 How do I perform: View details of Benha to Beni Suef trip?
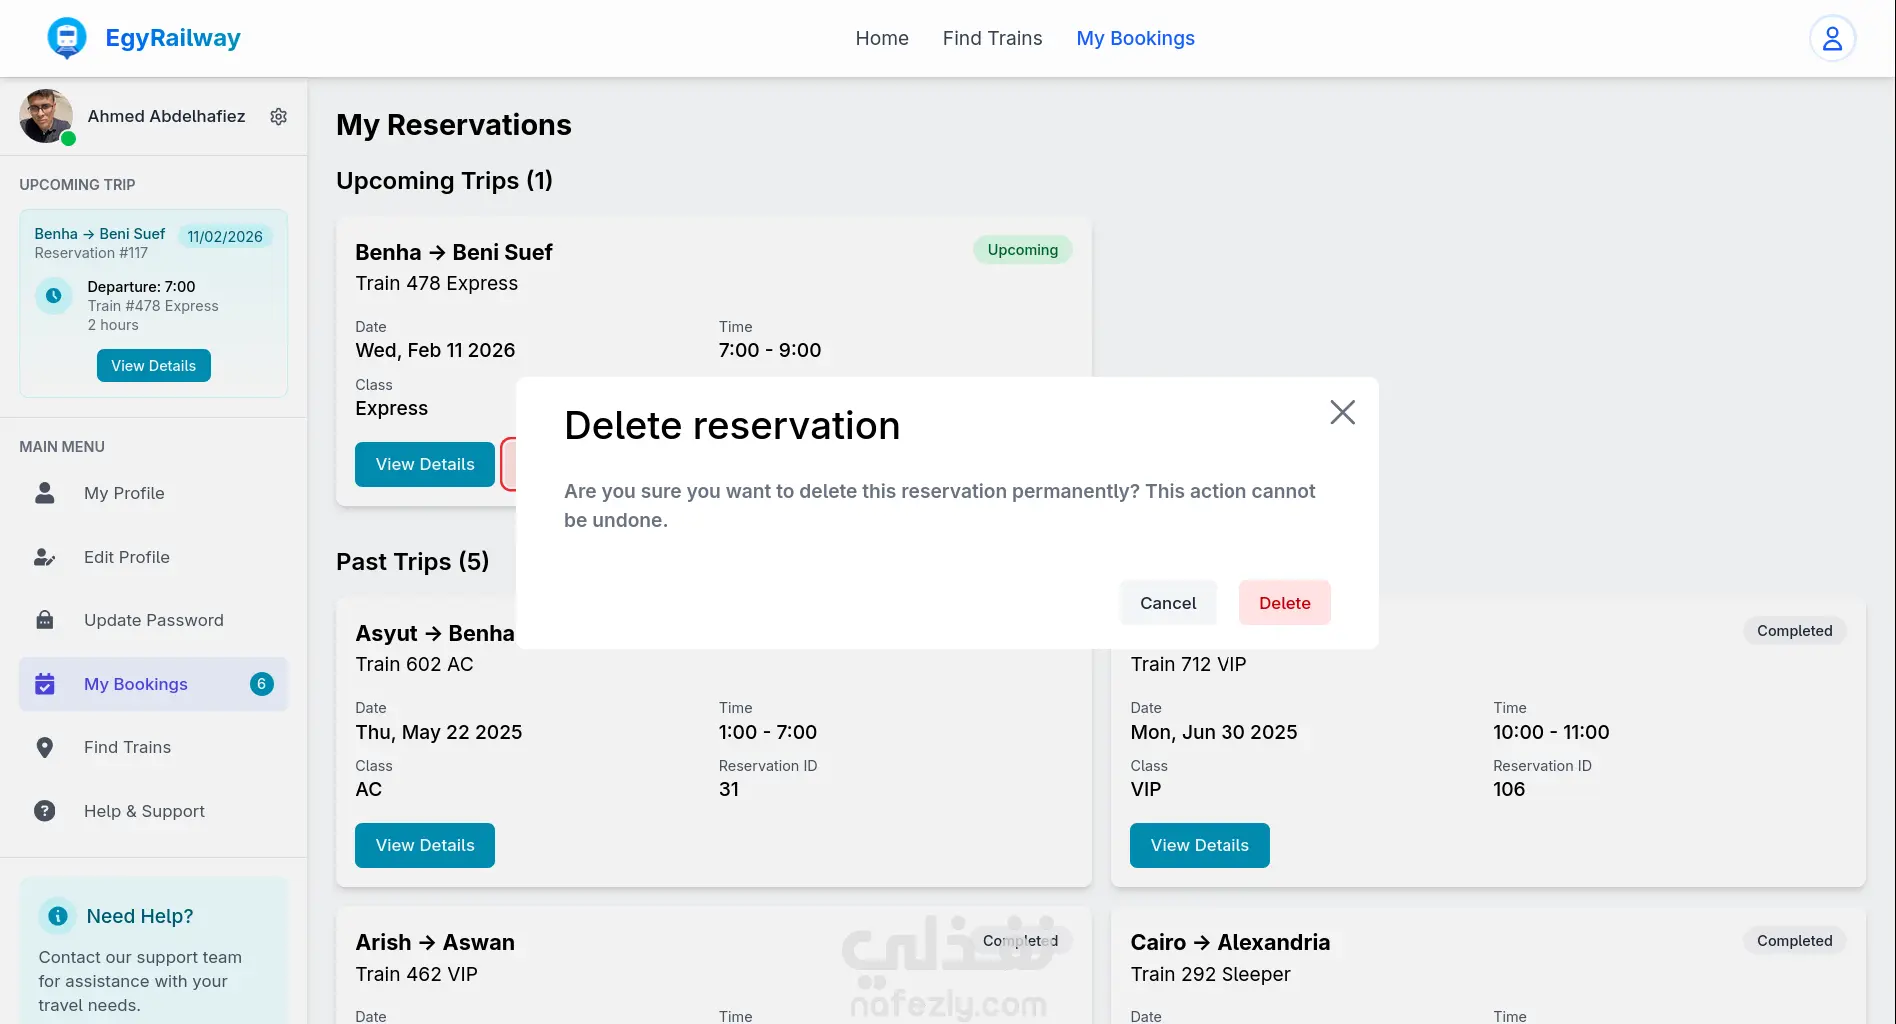pyautogui.click(x=425, y=465)
